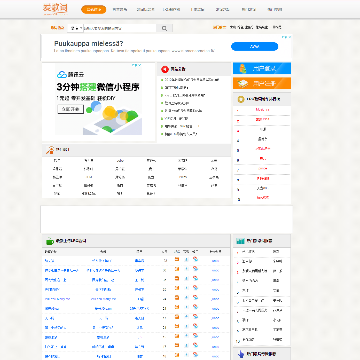Image resolution: width=360 pixels, height=360 pixels.
Task: Click the gold medal icon in sidebar header
Action: coord(240,99)
